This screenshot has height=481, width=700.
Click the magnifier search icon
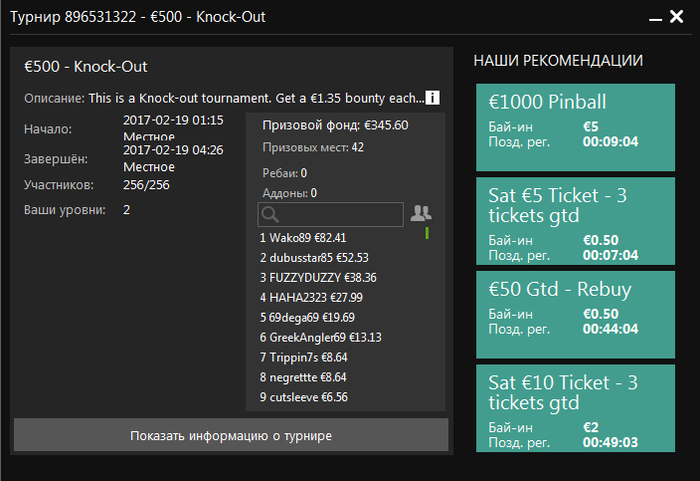(x=270, y=214)
